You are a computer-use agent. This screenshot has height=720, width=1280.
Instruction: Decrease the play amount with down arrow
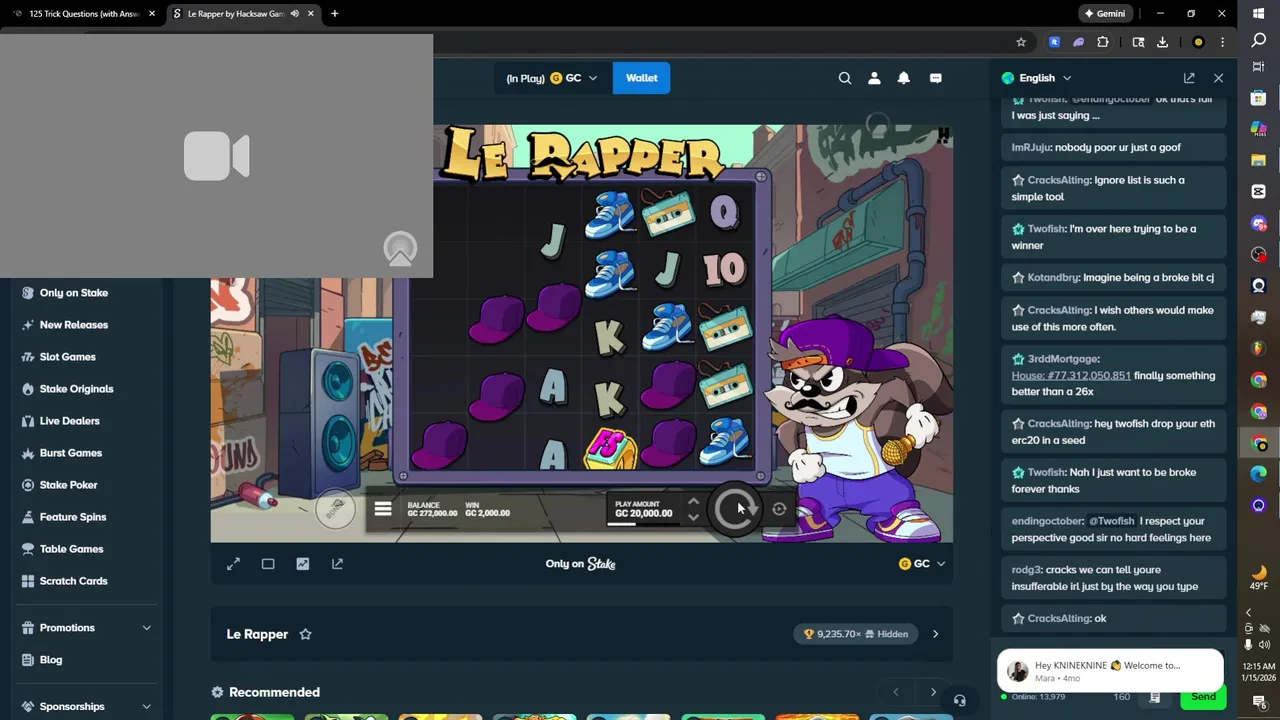693,518
